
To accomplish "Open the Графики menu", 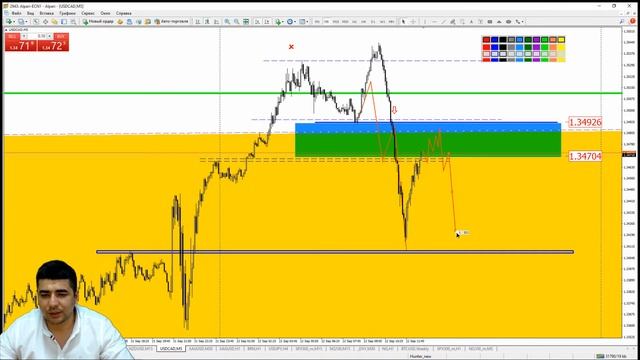I will (x=67, y=13).
